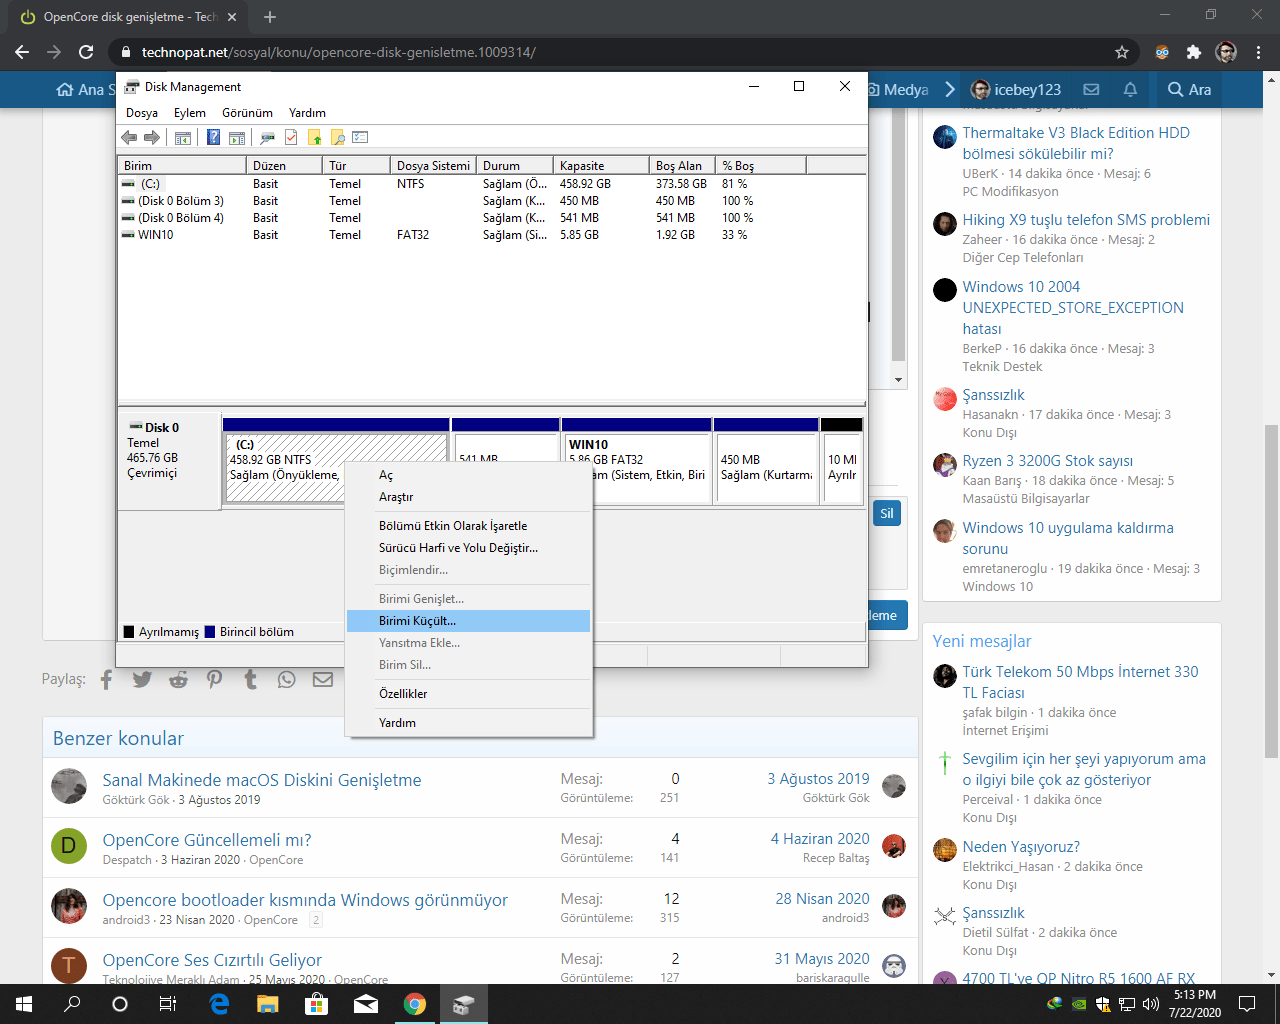The height and width of the screenshot is (1024, 1280).
Task: Share the thread on WhatsApp
Action: [287, 680]
